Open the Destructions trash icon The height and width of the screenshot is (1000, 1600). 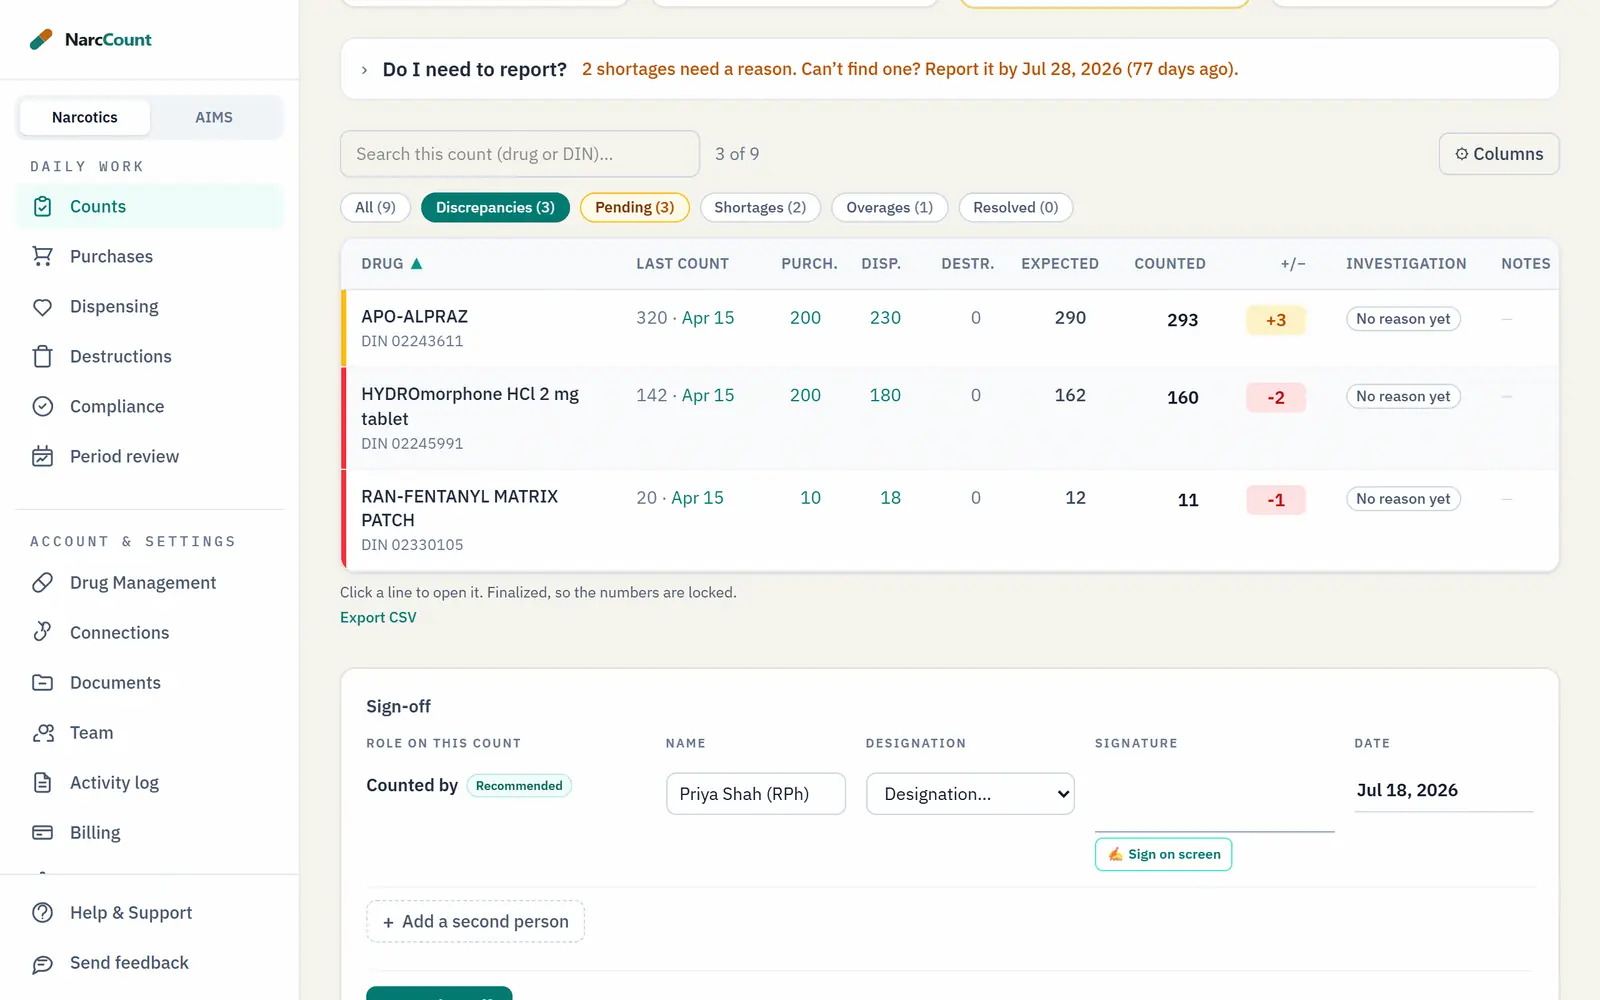(x=42, y=356)
